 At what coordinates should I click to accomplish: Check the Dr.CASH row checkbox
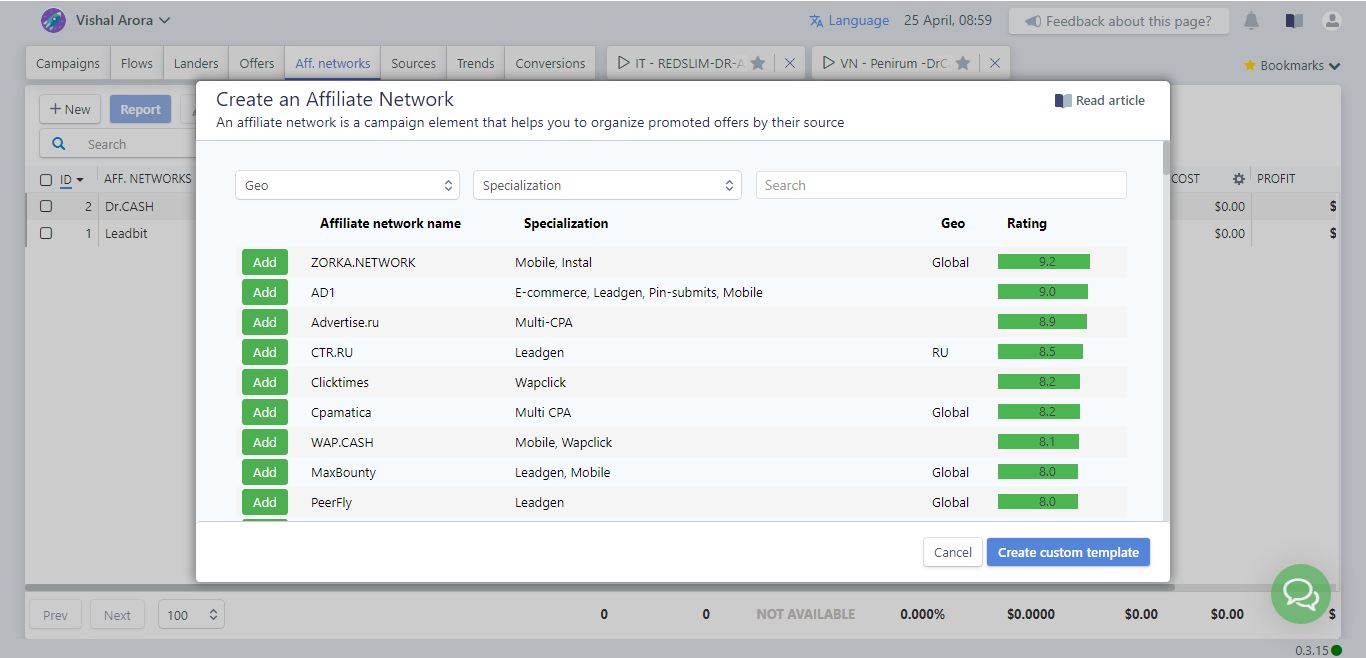[x=46, y=206]
